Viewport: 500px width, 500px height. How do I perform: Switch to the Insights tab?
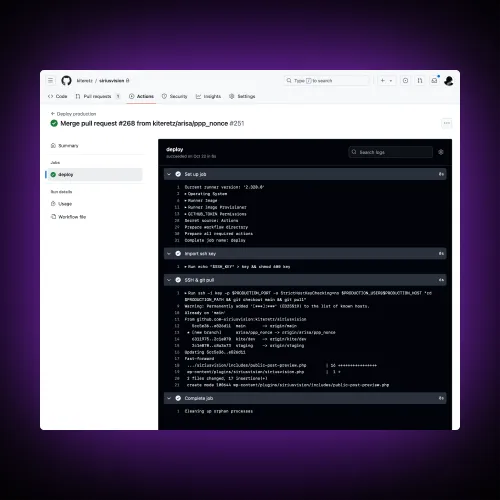pyautogui.click(x=208, y=96)
